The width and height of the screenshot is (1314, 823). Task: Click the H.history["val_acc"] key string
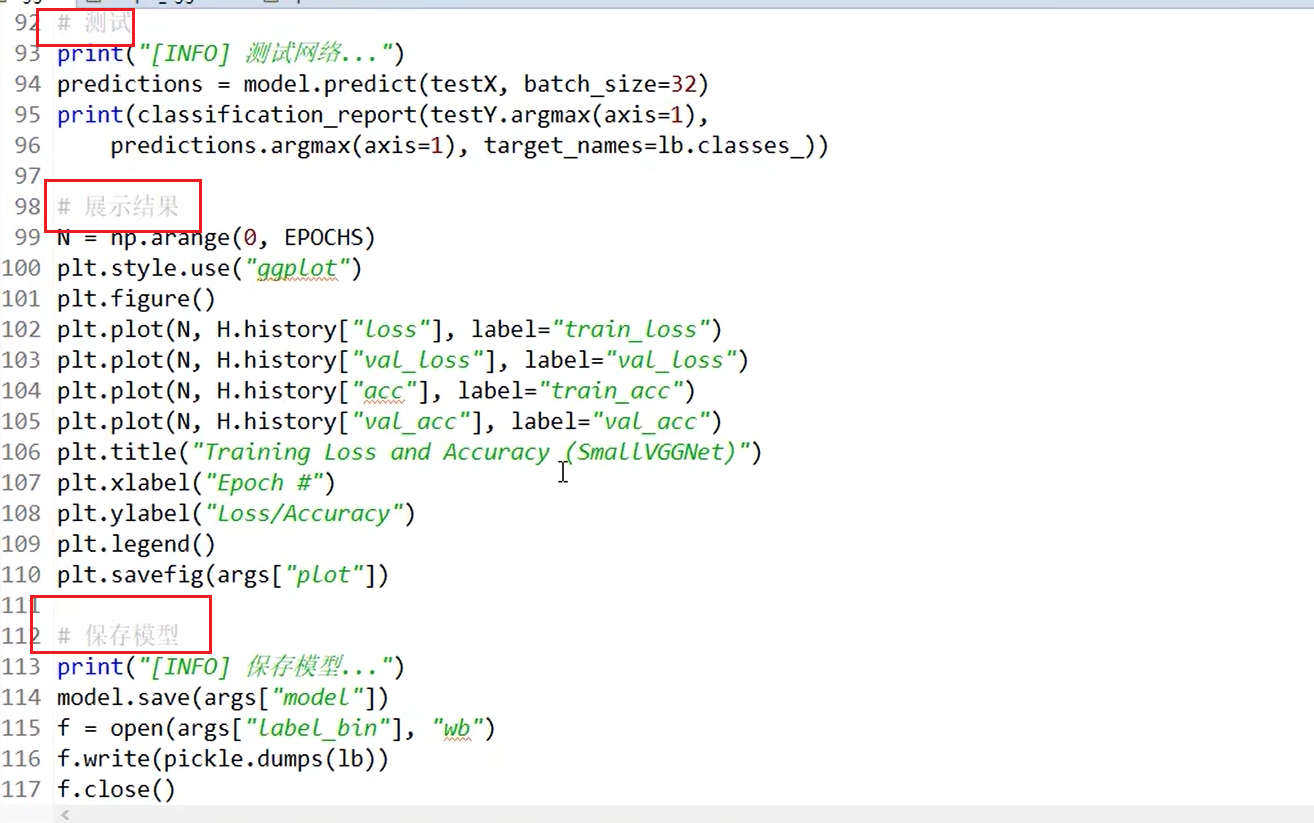[x=410, y=421]
